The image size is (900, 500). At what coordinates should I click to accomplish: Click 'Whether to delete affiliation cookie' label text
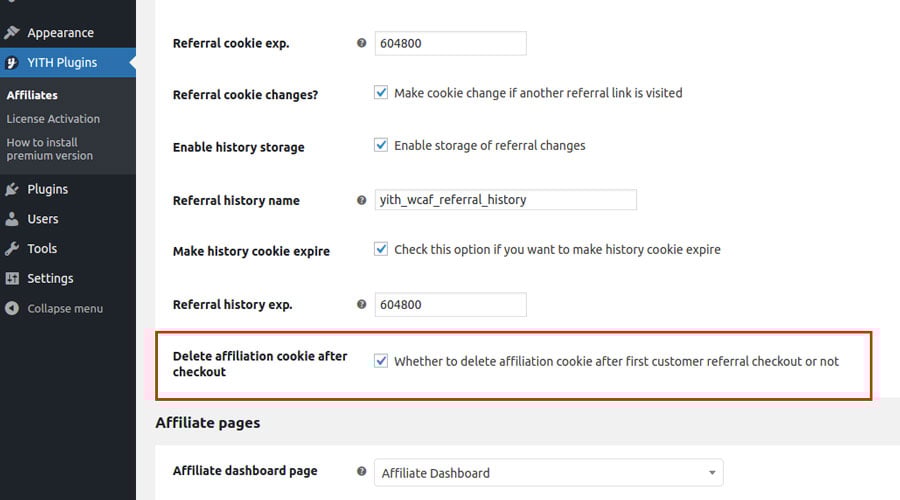coord(616,361)
